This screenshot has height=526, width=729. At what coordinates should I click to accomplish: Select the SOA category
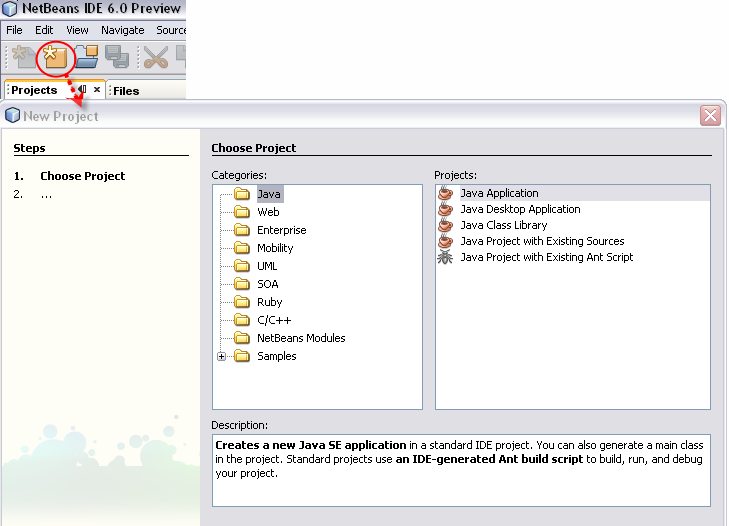point(268,284)
